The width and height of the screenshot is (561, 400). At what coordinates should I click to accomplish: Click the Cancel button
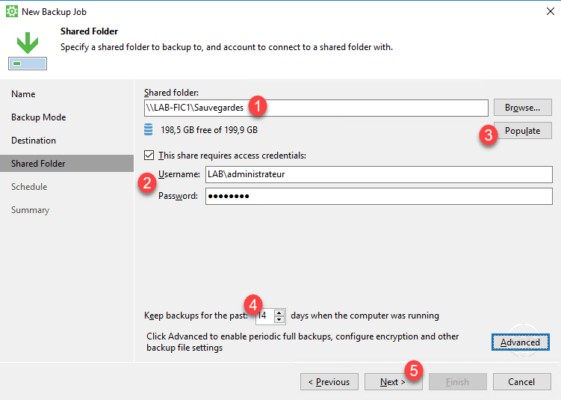click(x=522, y=382)
